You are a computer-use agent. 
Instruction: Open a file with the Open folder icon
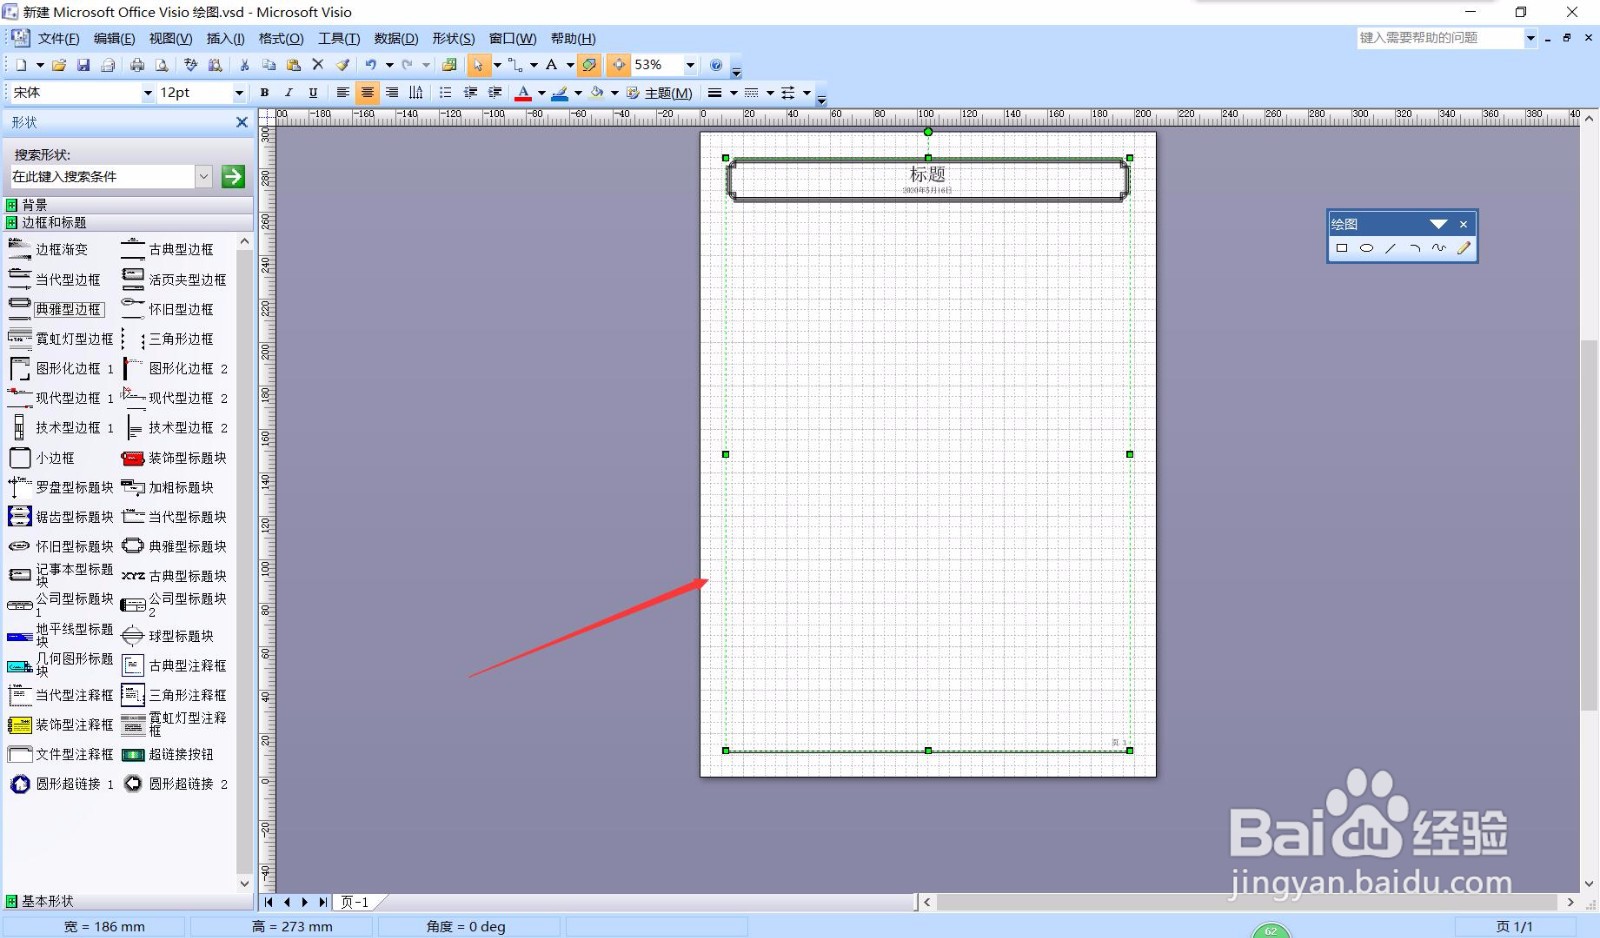tap(59, 65)
